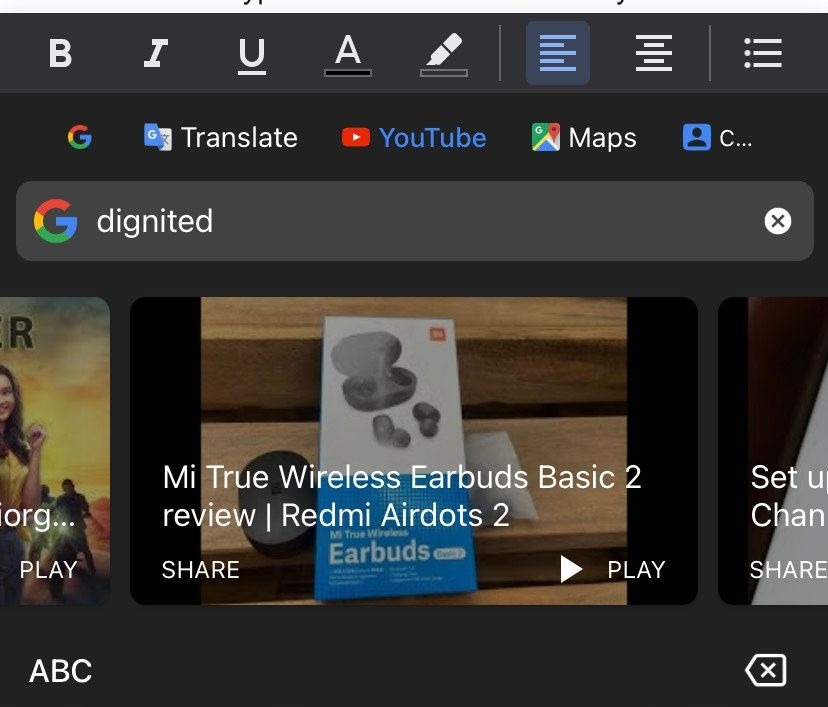Insert a bulleted list
828x707 pixels.
[763, 53]
